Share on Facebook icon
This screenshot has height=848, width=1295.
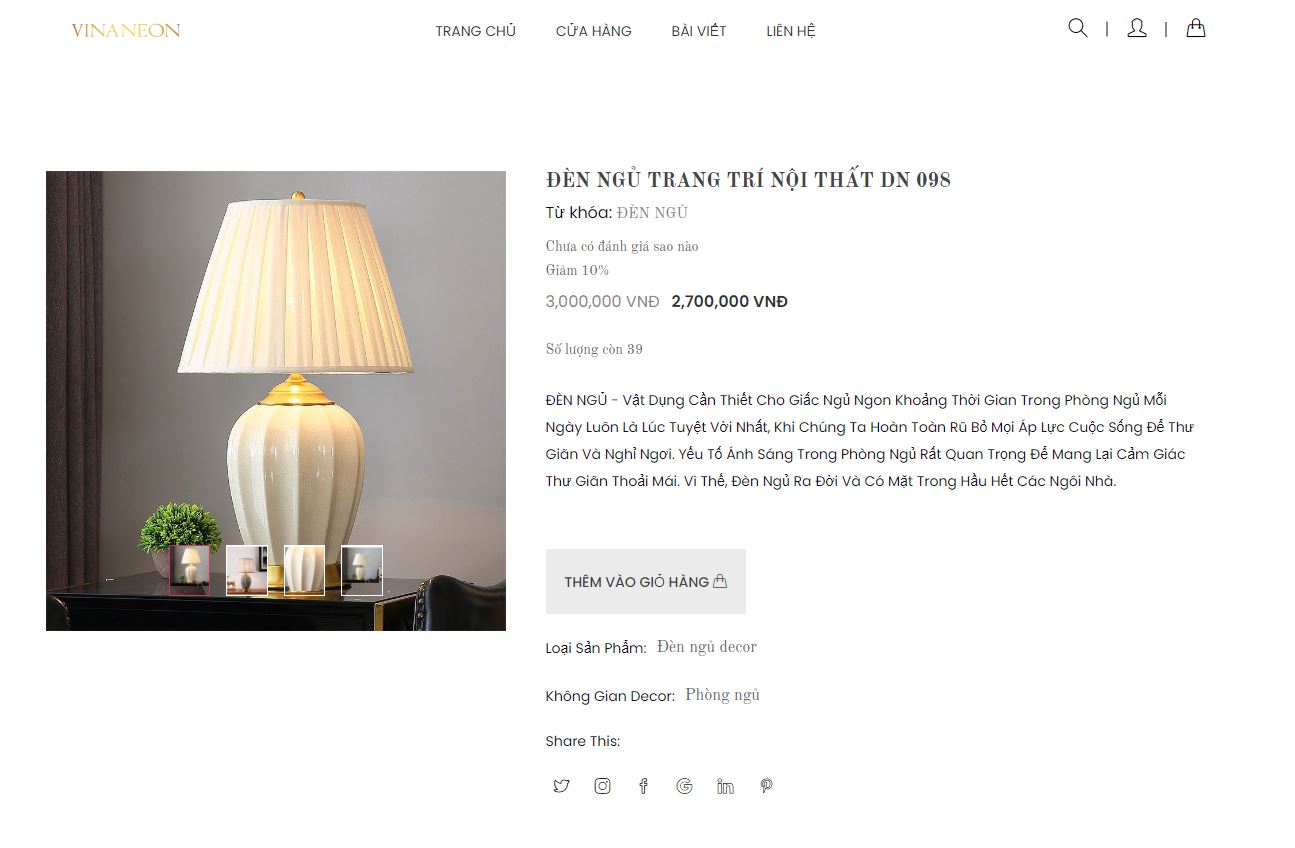click(643, 786)
